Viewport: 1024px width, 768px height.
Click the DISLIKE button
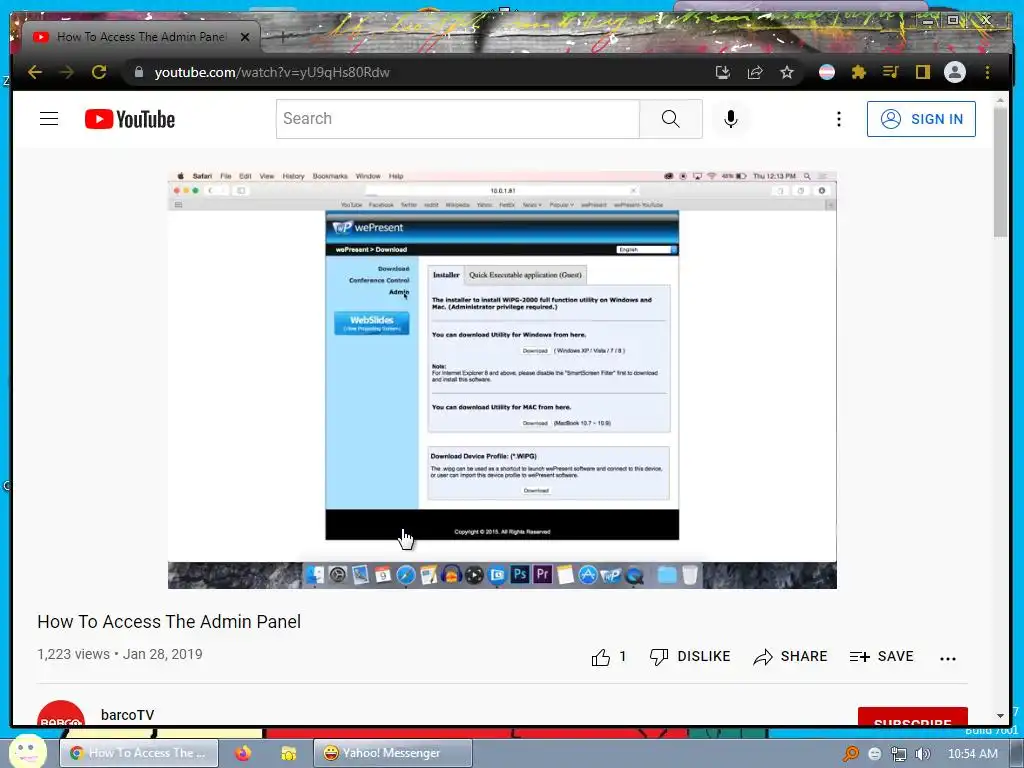(690, 656)
